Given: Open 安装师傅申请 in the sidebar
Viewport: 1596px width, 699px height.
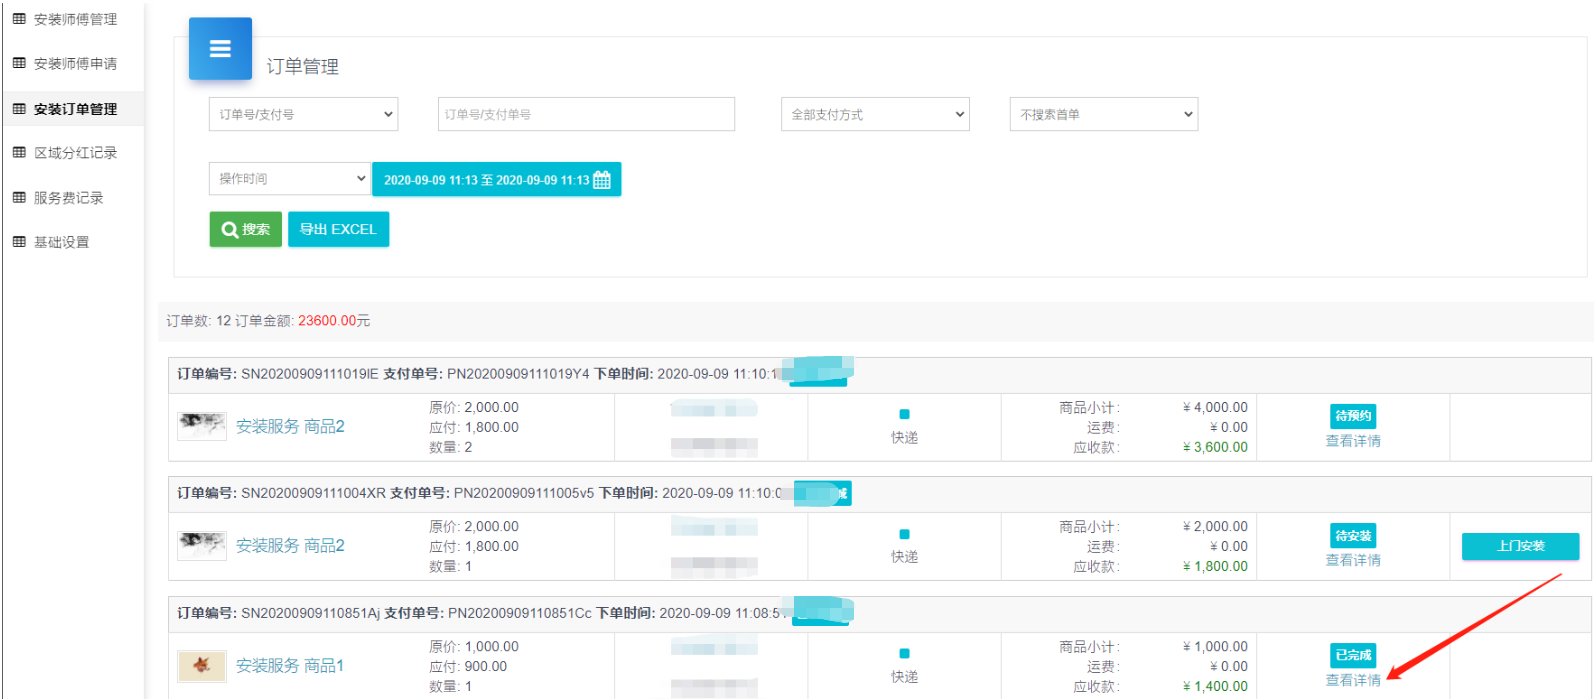Looking at the screenshot, I should [75, 63].
